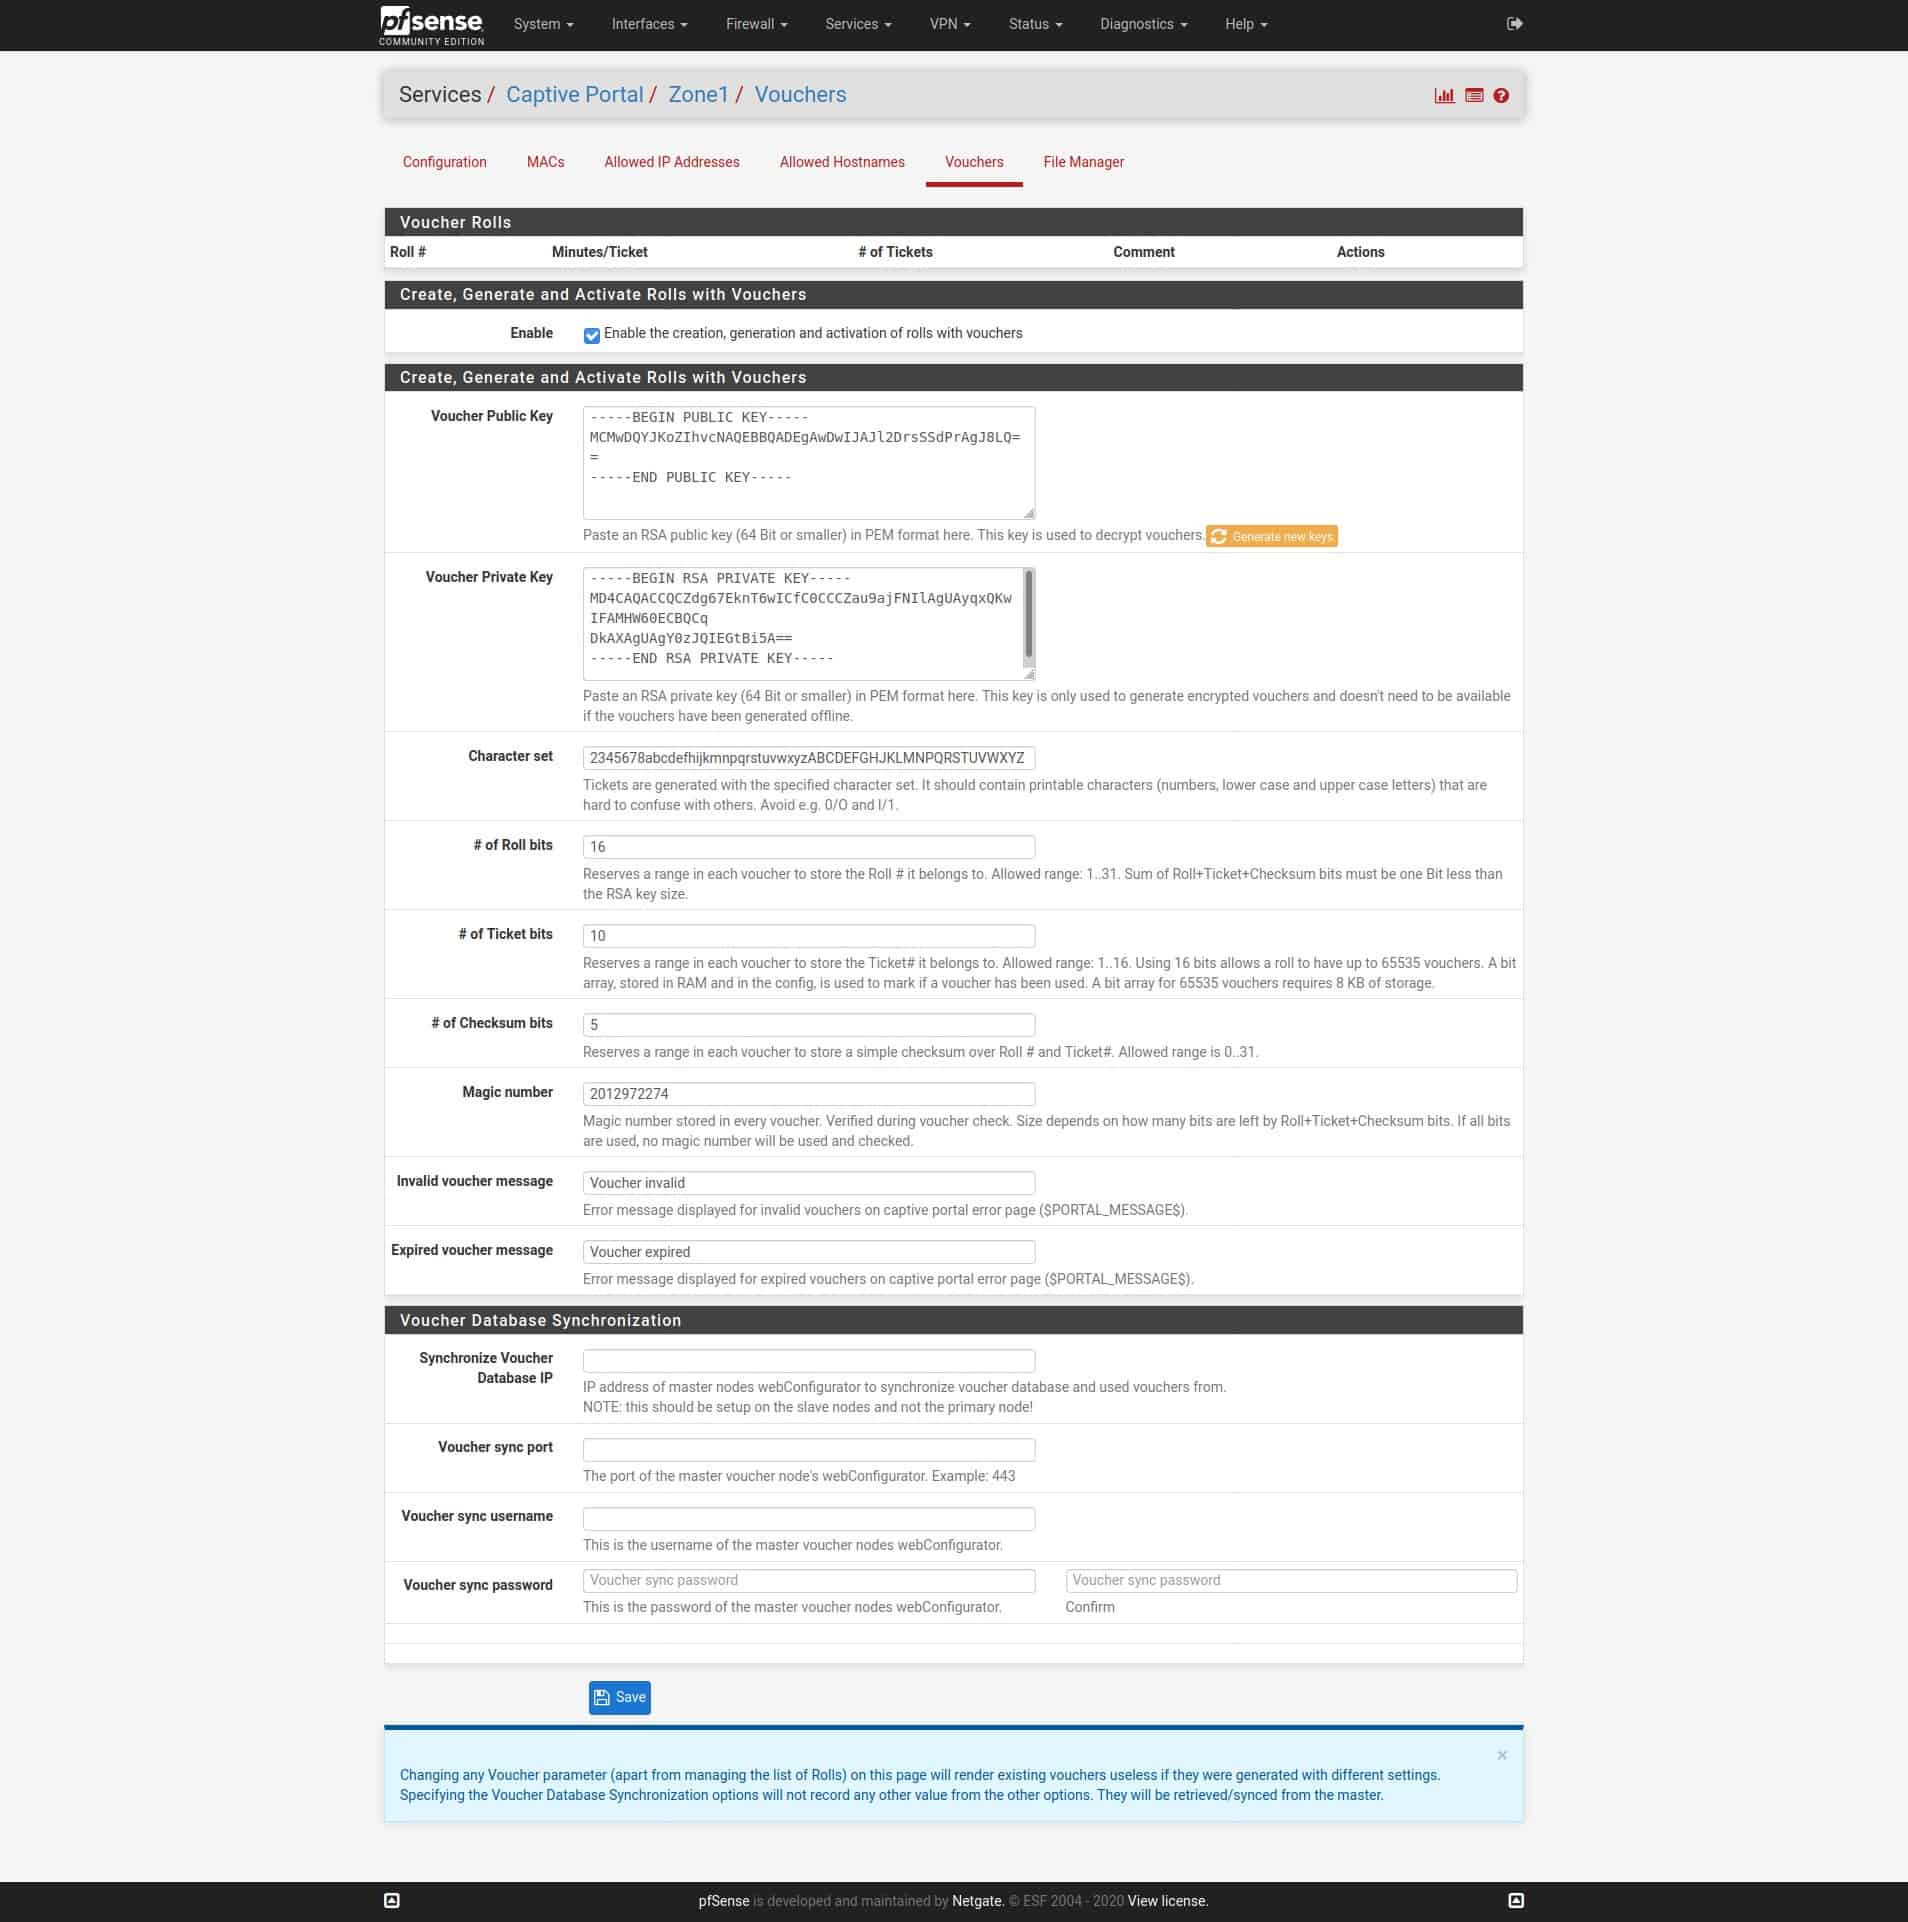The height and width of the screenshot is (1922, 1908).
Task: Click the Magic number field
Action: [x=808, y=1094]
